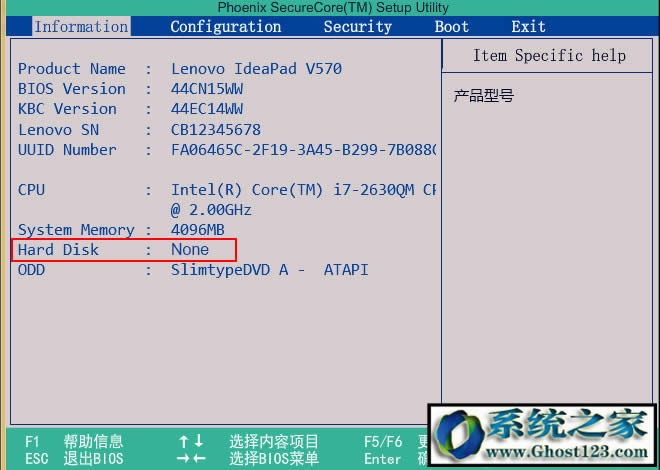The height and width of the screenshot is (470, 660).
Task: Click the CPU label
Action: coord(31,190)
